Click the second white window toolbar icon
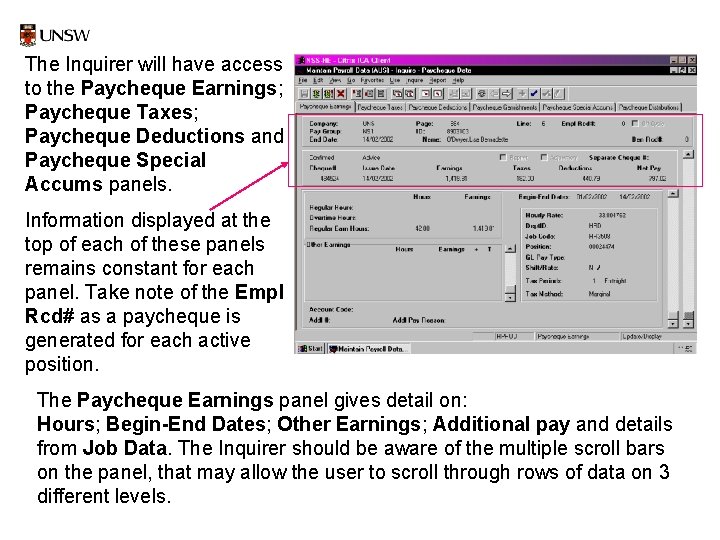This screenshot has width=720, height=540. 438,94
